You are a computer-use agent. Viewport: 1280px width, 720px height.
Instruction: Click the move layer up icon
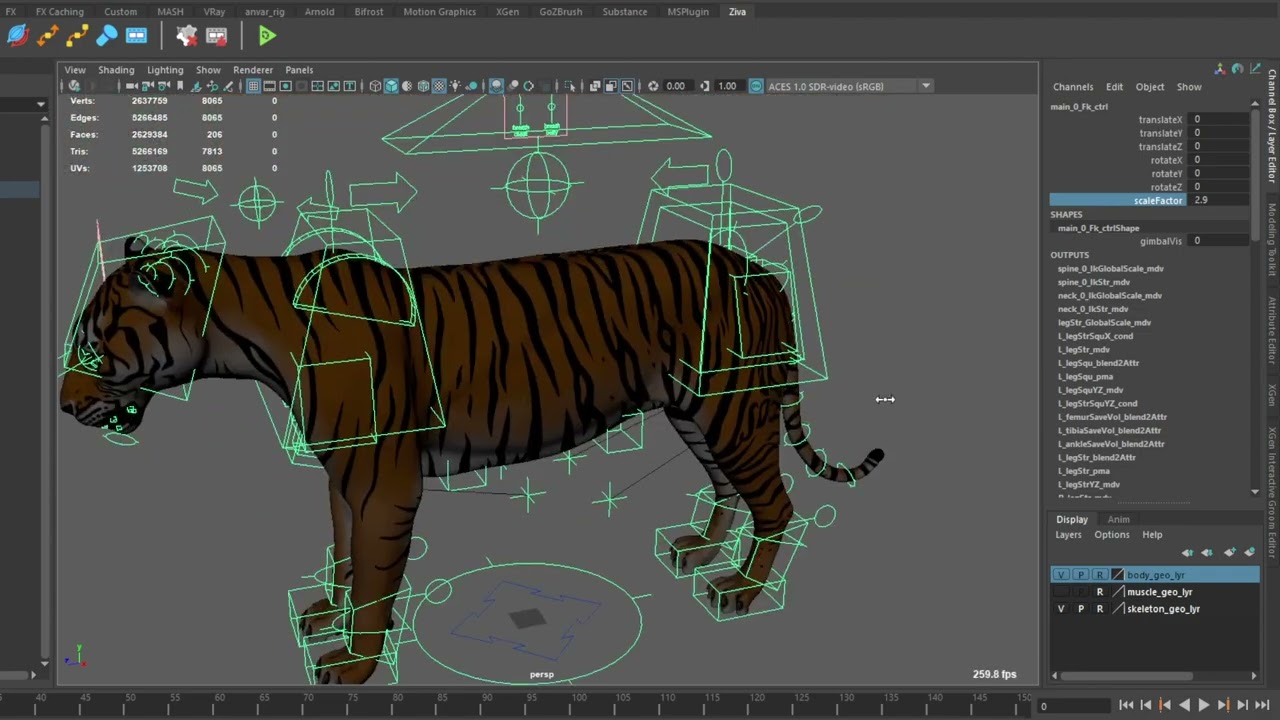pyautogui.click(x=1188, y=553)
